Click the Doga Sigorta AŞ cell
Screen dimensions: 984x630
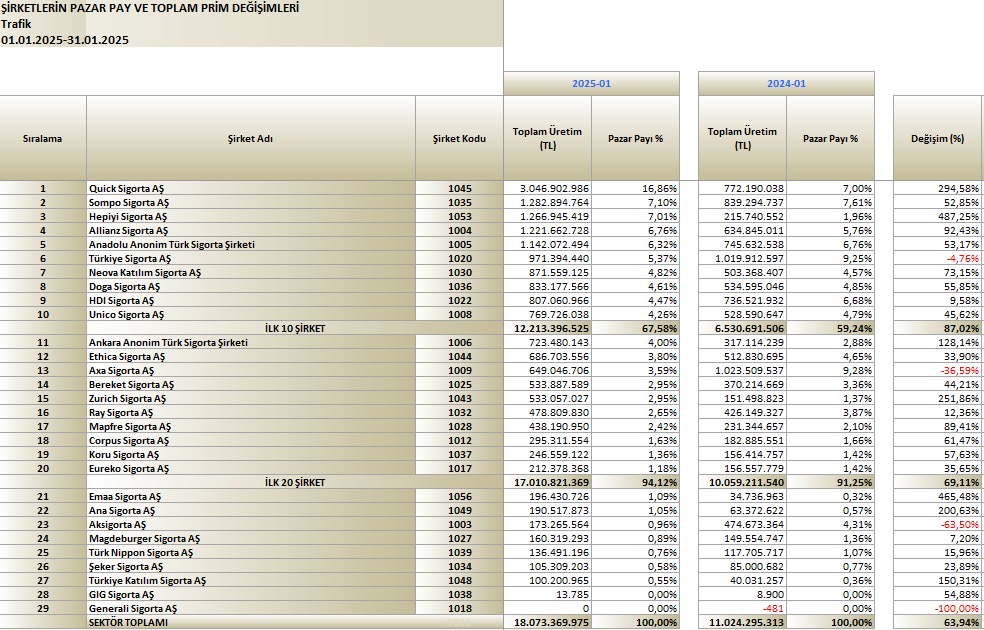click(251, 286)
